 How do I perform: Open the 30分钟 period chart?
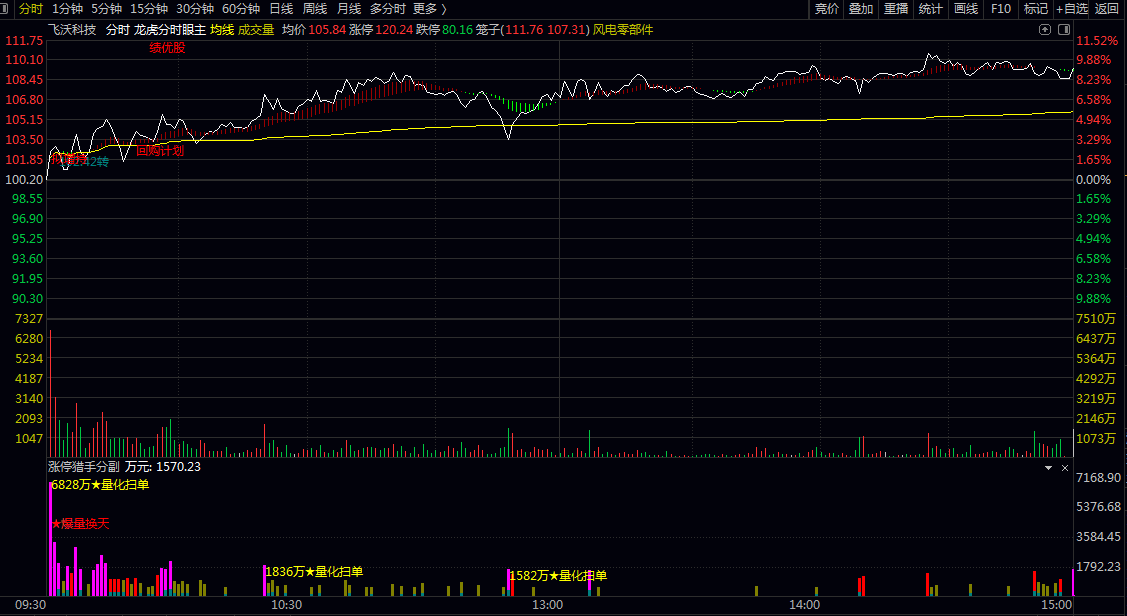pos(195,9)
